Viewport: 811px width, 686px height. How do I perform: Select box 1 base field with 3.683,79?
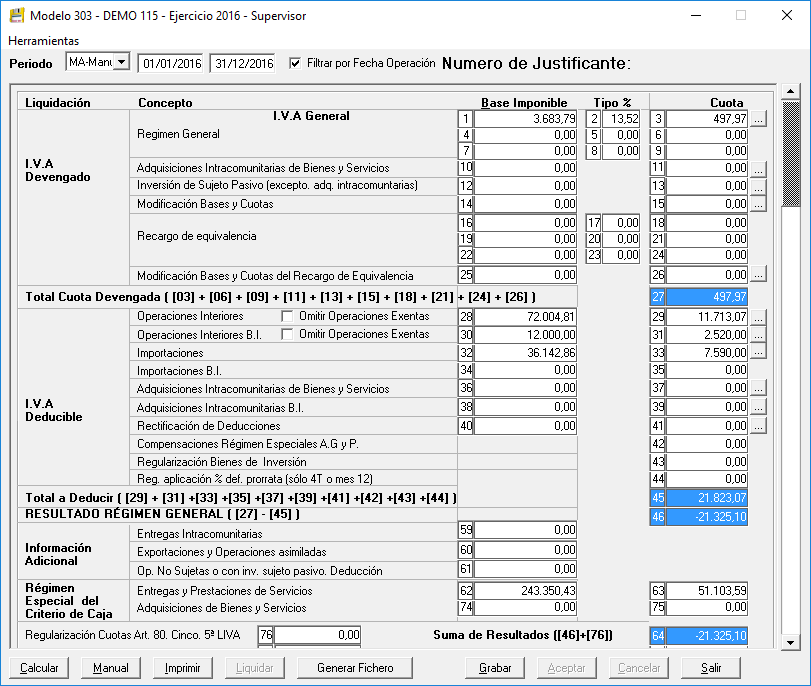525,119
